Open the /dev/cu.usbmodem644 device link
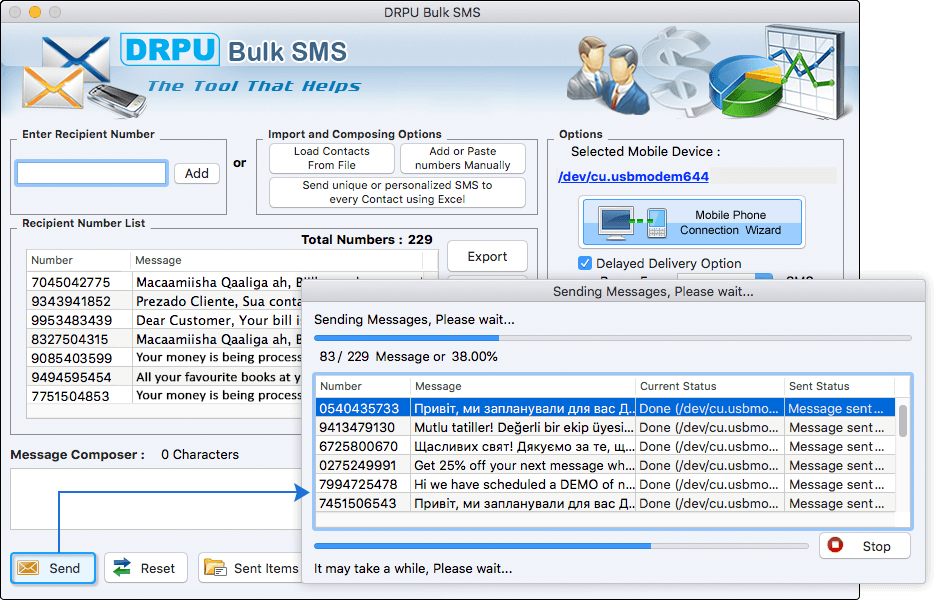This screenshot has height=600, width=940. (x=633, y=176)
